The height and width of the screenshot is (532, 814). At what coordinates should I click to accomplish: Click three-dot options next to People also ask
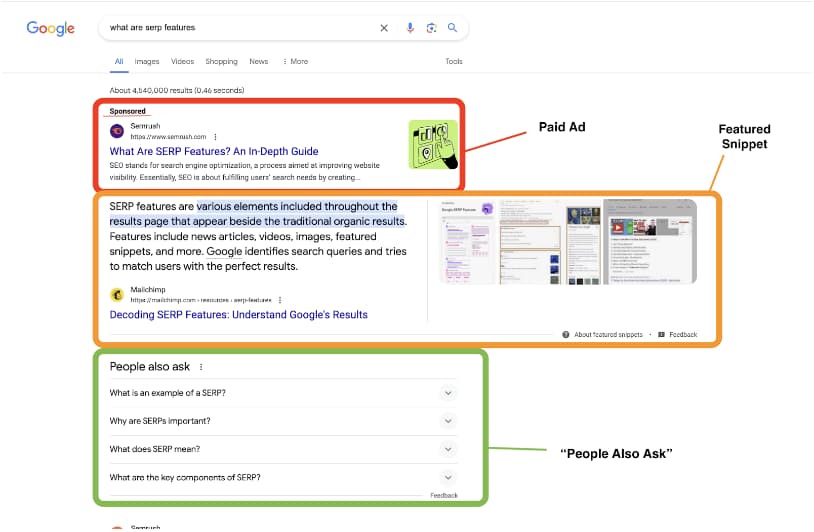click(201, 368)
